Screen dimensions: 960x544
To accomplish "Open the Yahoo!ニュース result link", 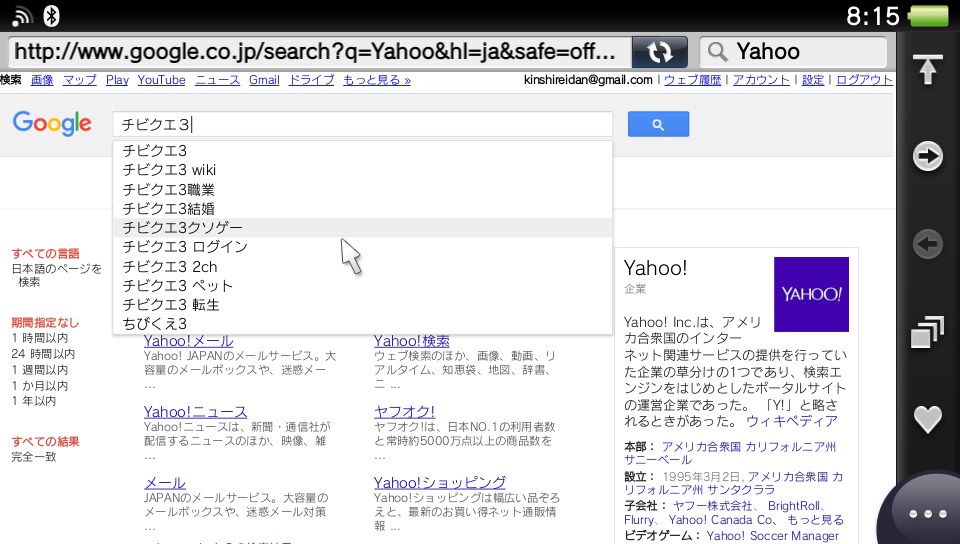I will tap(195, 412).
